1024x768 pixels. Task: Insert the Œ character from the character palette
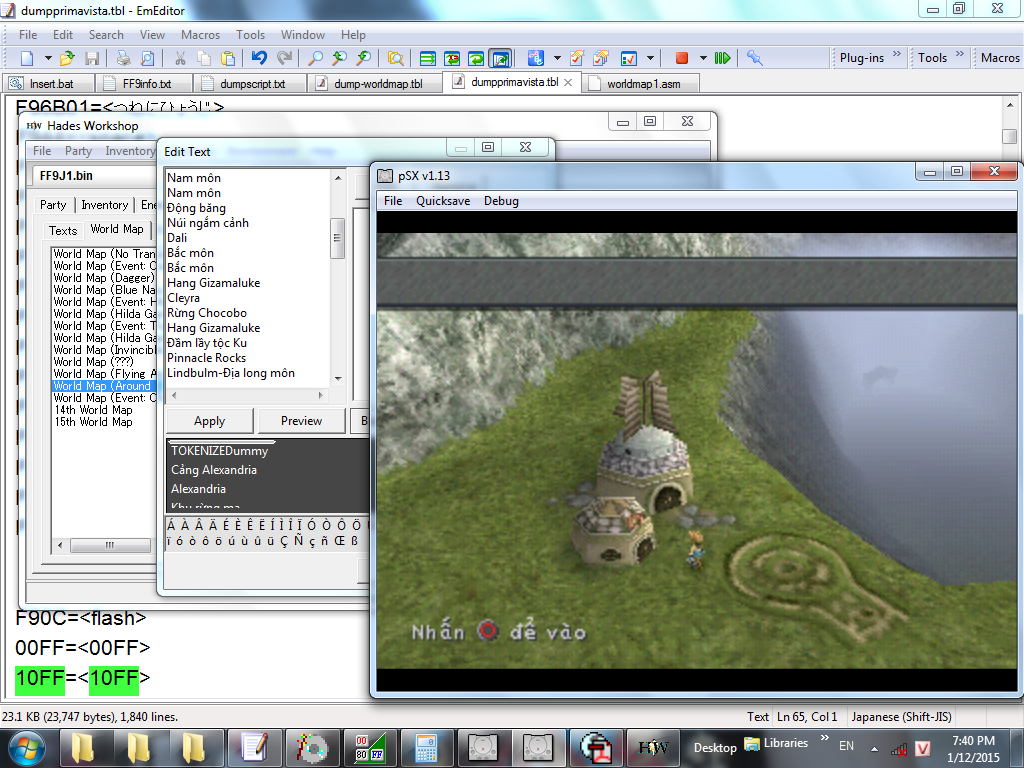339,541
